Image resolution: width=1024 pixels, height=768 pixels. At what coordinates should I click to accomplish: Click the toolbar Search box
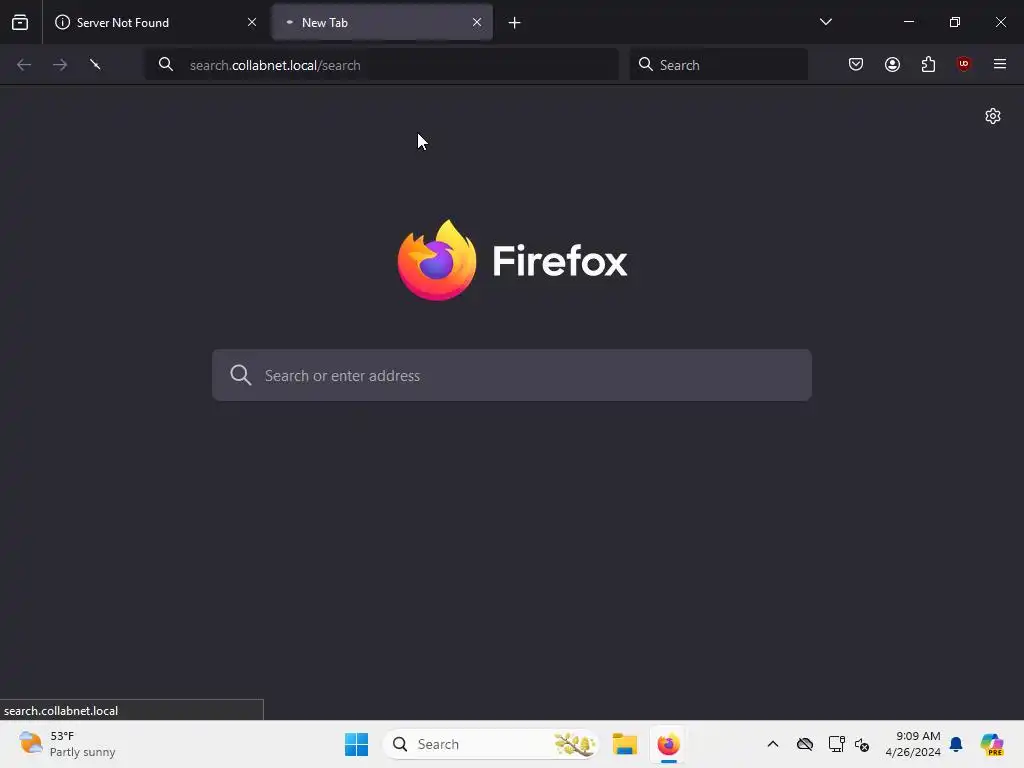coord(718,65)
